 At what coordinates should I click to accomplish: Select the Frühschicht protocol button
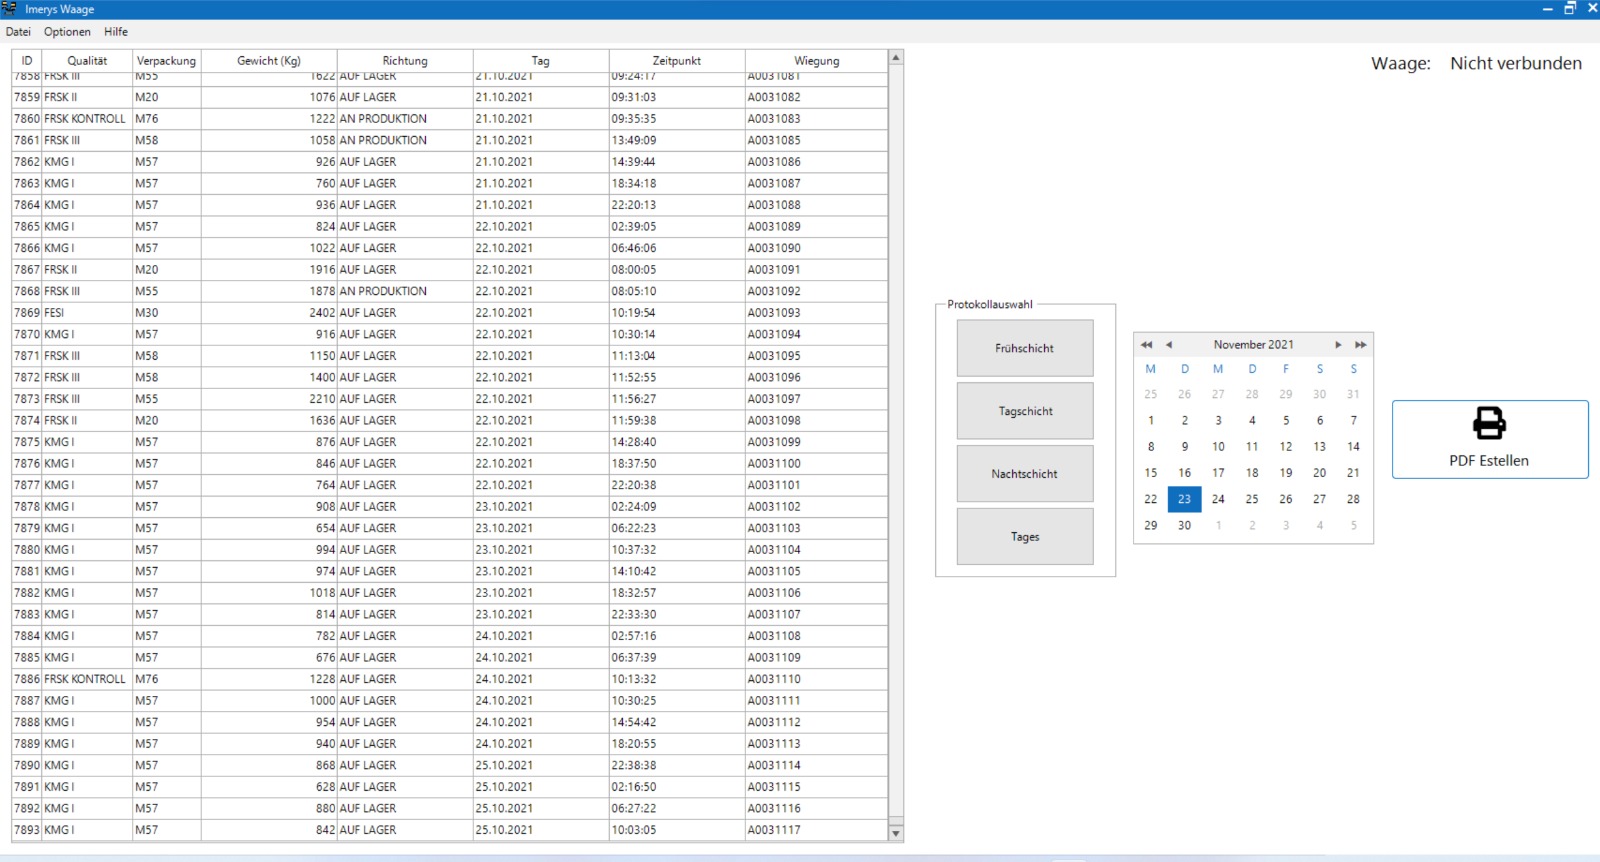(x=1024, y=348)
